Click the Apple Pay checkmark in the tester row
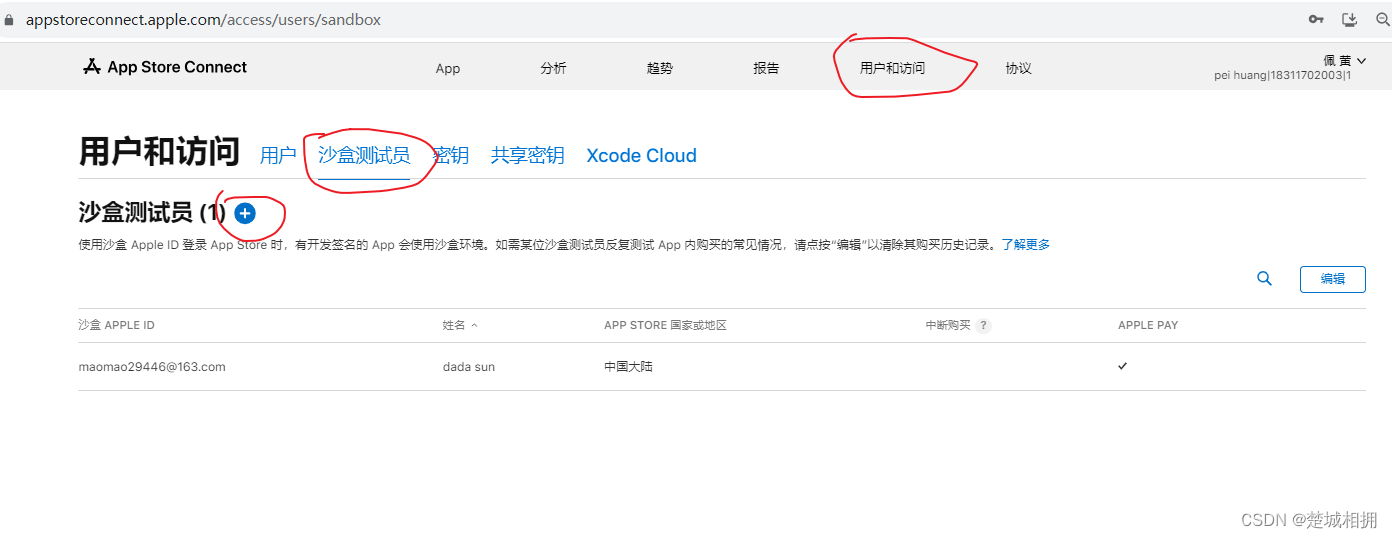Image resolution: width=1392 pixels, height=538 pixels. pos(1123,366)
